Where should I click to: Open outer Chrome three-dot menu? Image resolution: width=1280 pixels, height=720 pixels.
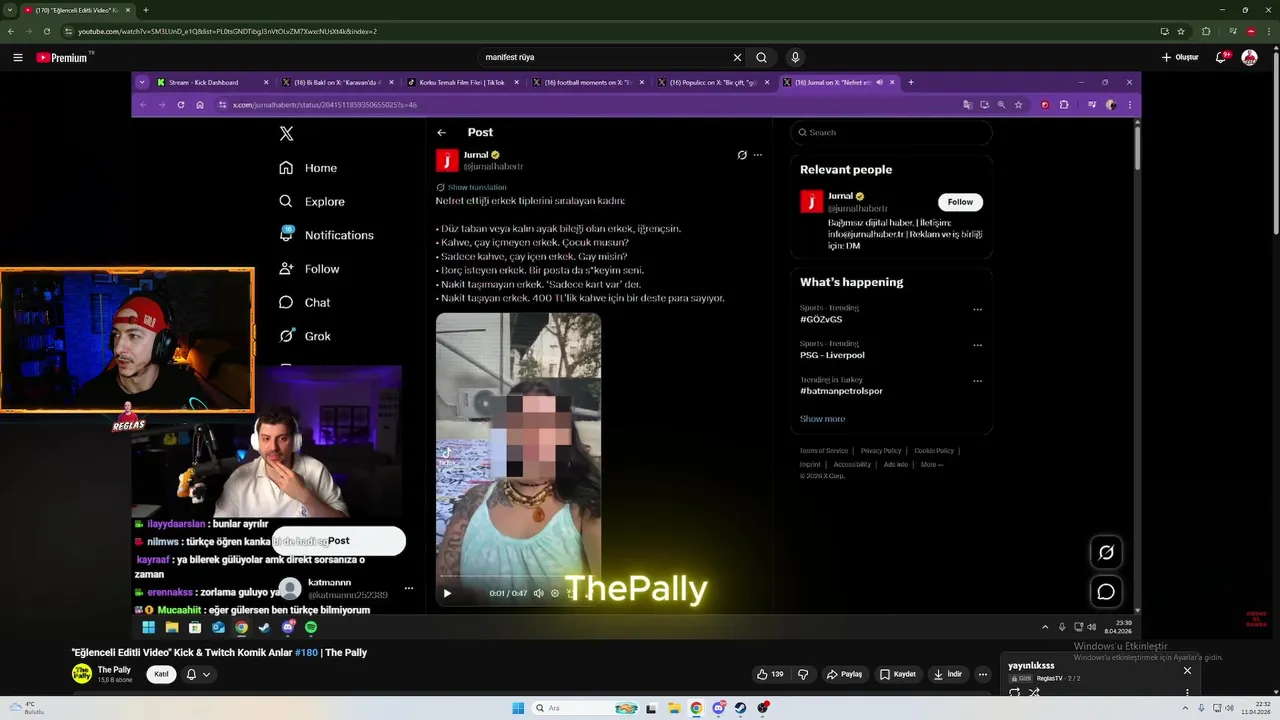[x=1267, y=31]
